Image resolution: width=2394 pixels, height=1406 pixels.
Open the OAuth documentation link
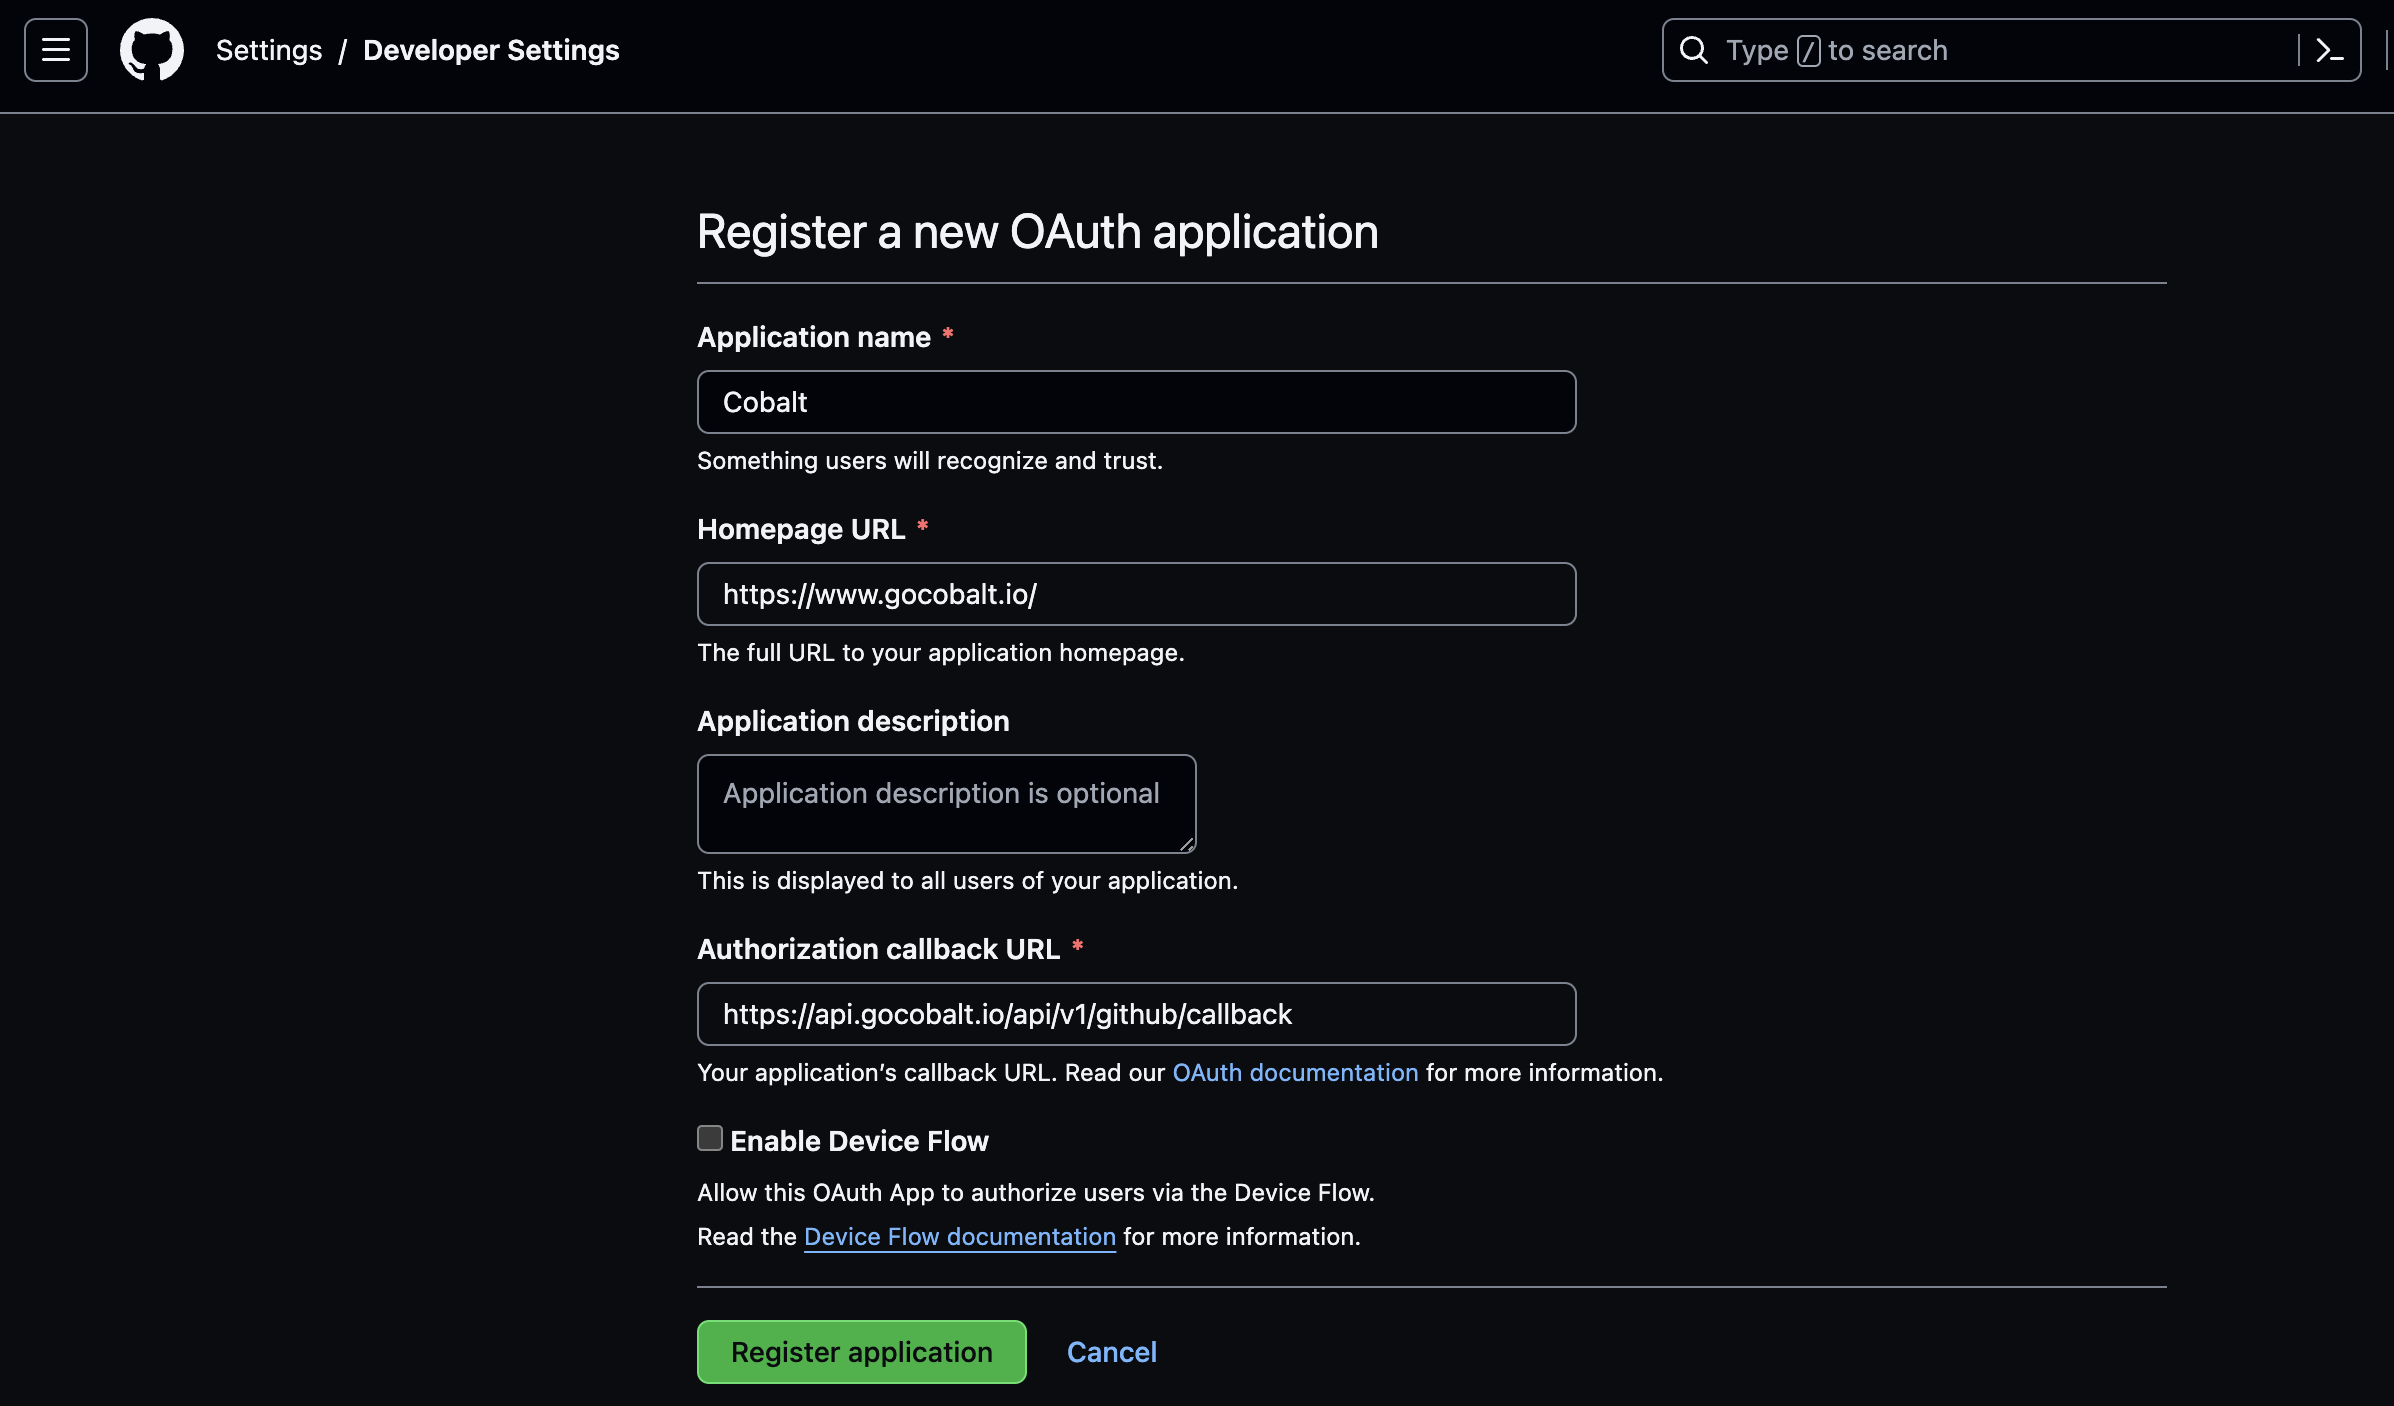1294,1072
